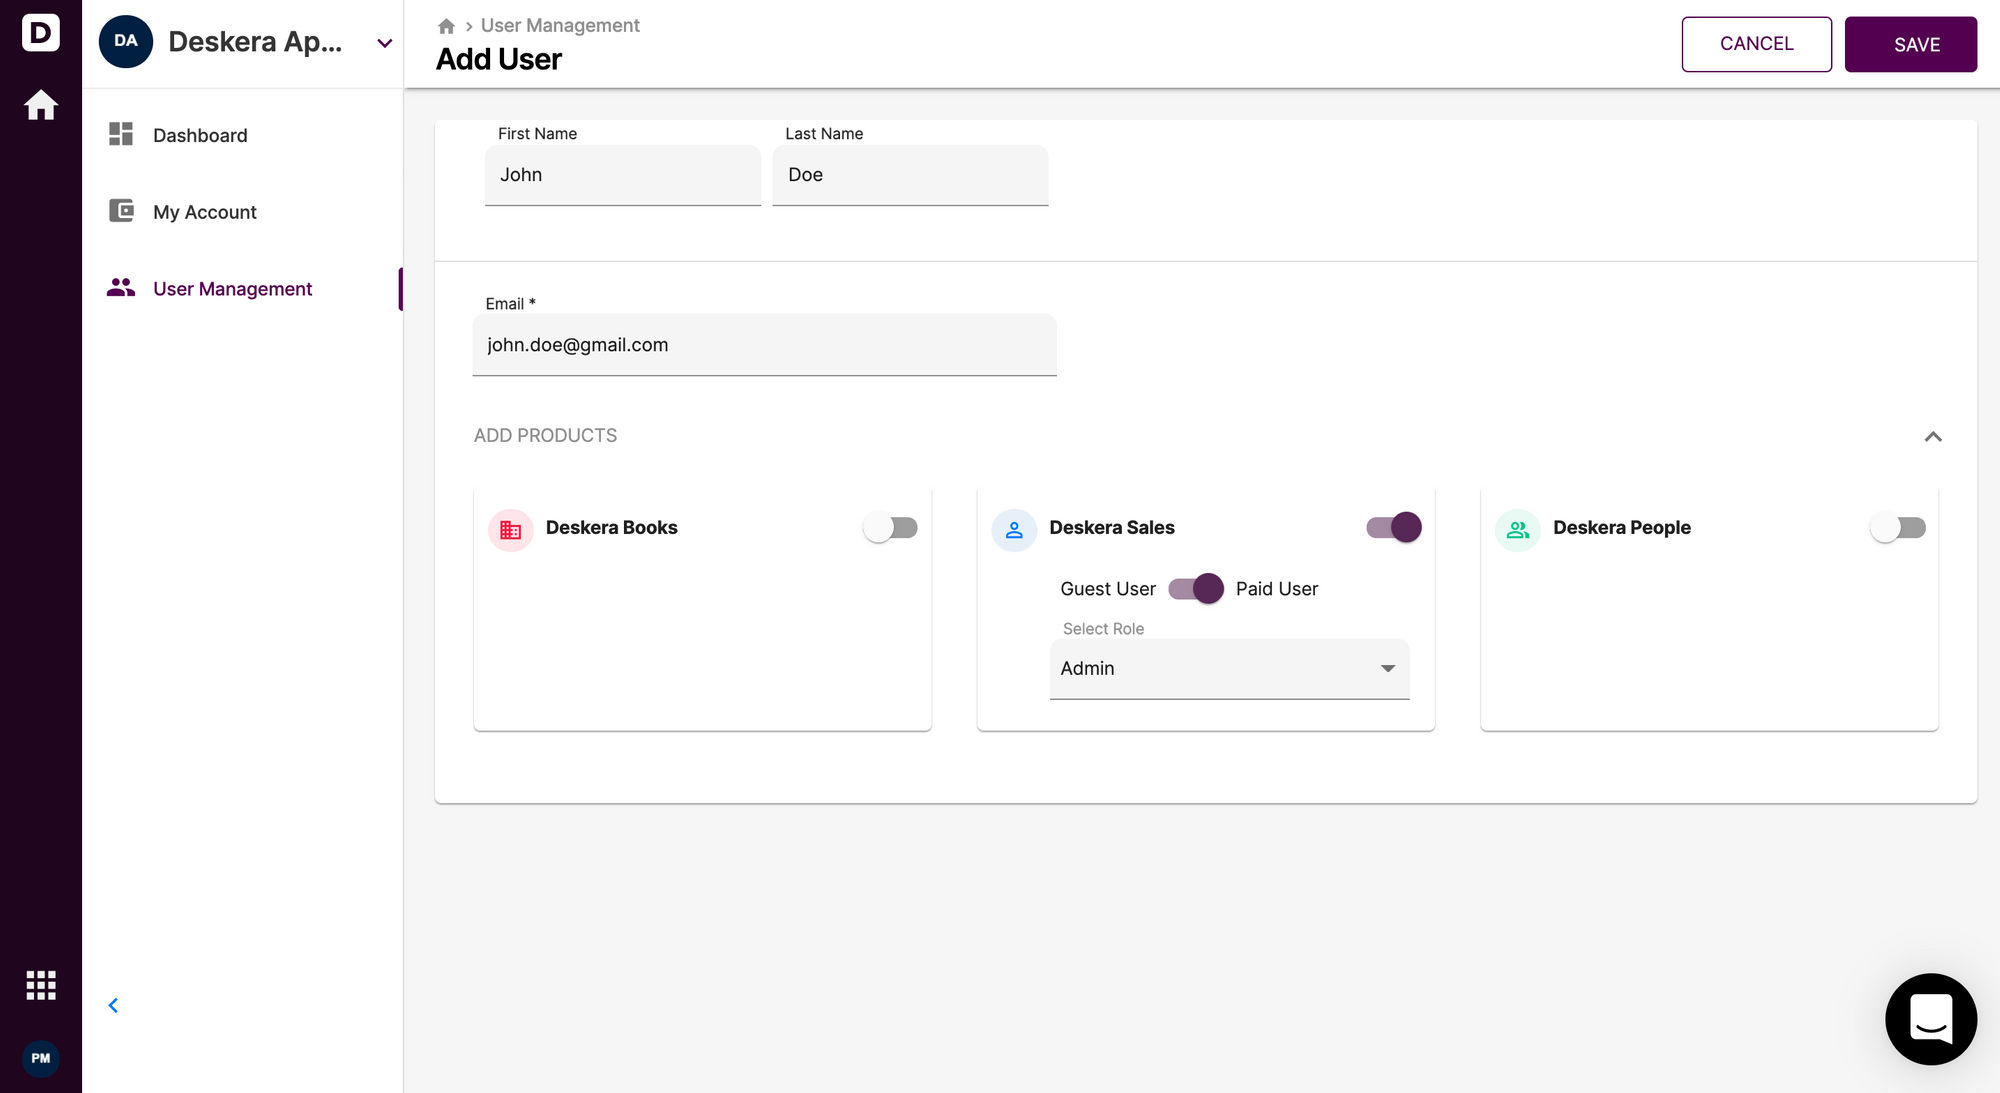This screenshot has width=2000, height=1093.
Task: Open the organization switcher dropdown arrow
Action: tap(384, 43)
